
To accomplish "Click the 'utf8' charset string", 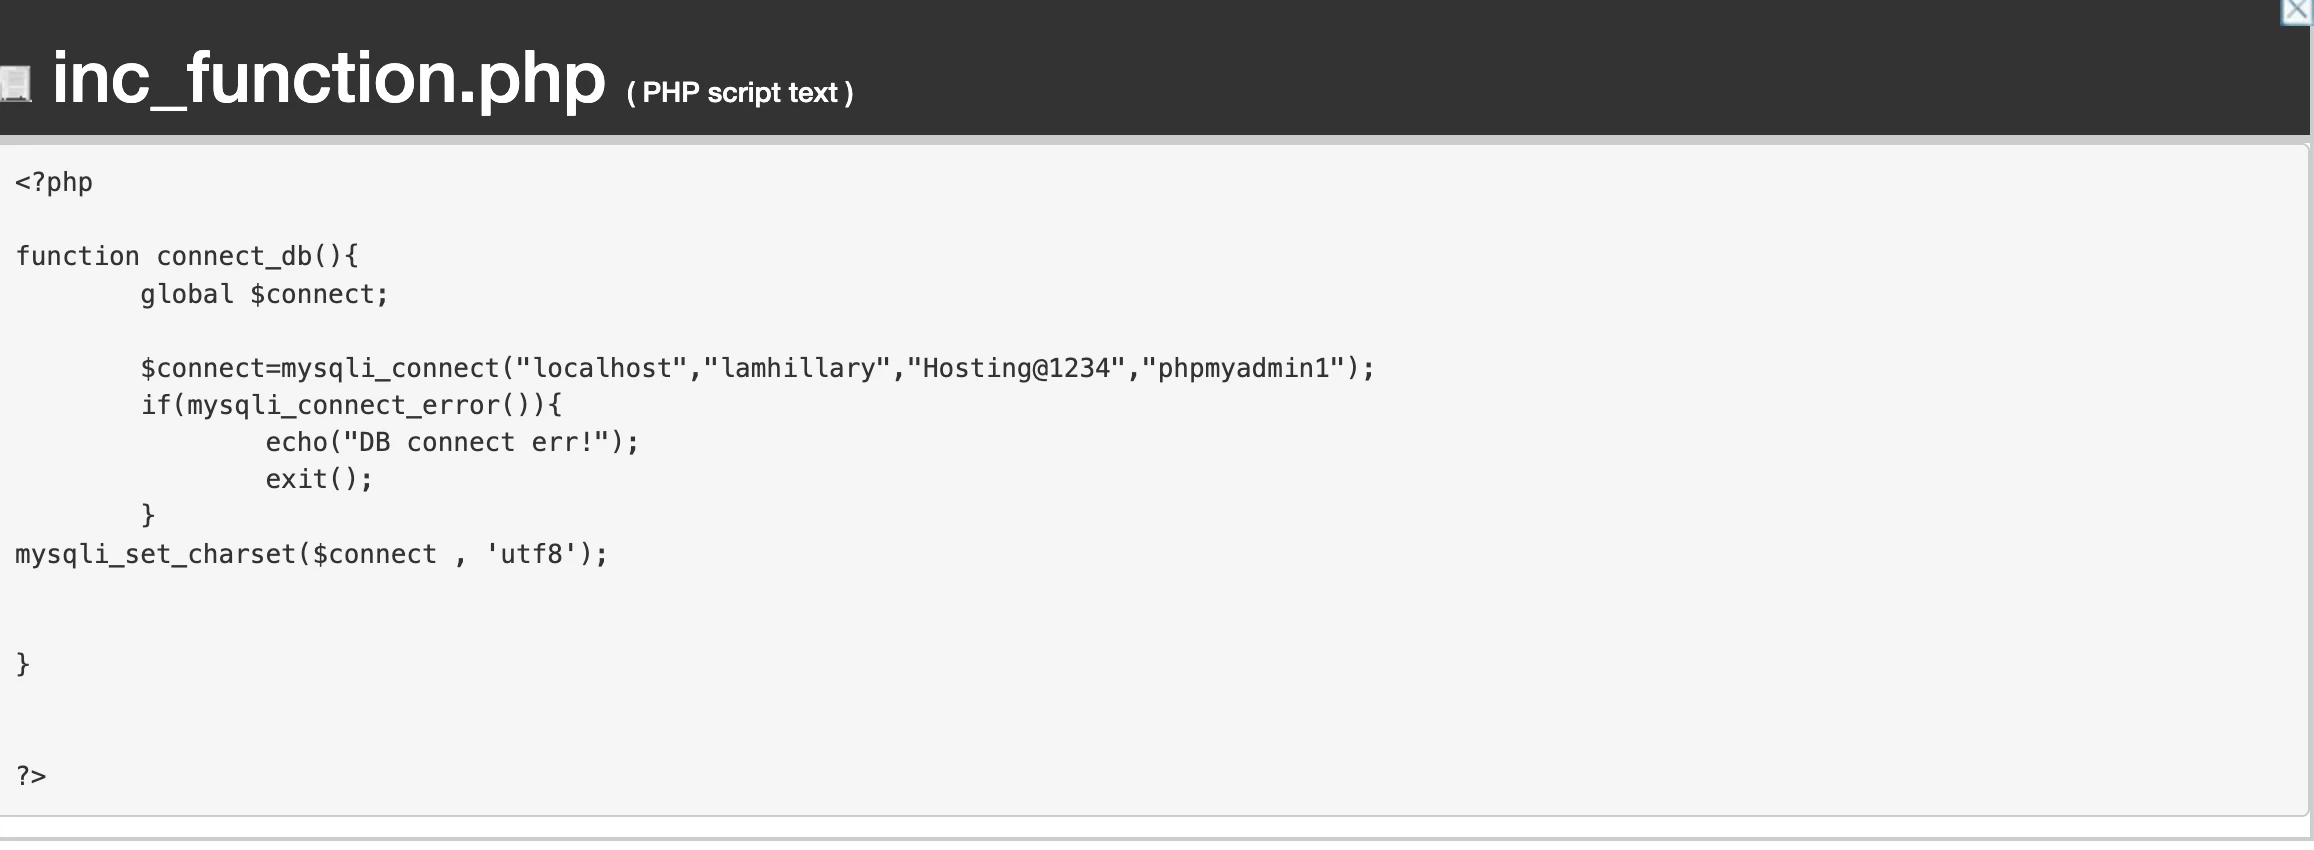I will (x=531, y=554).
